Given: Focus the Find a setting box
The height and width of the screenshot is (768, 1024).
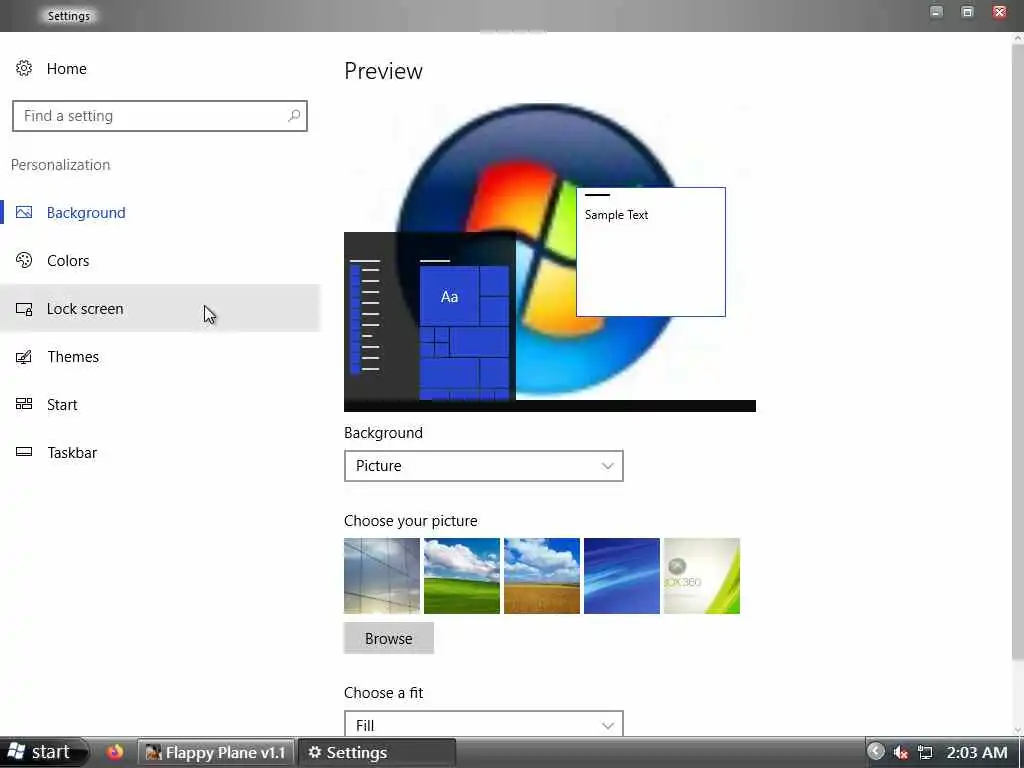Looking at the screenshot, I should click(x=159, y=116).
